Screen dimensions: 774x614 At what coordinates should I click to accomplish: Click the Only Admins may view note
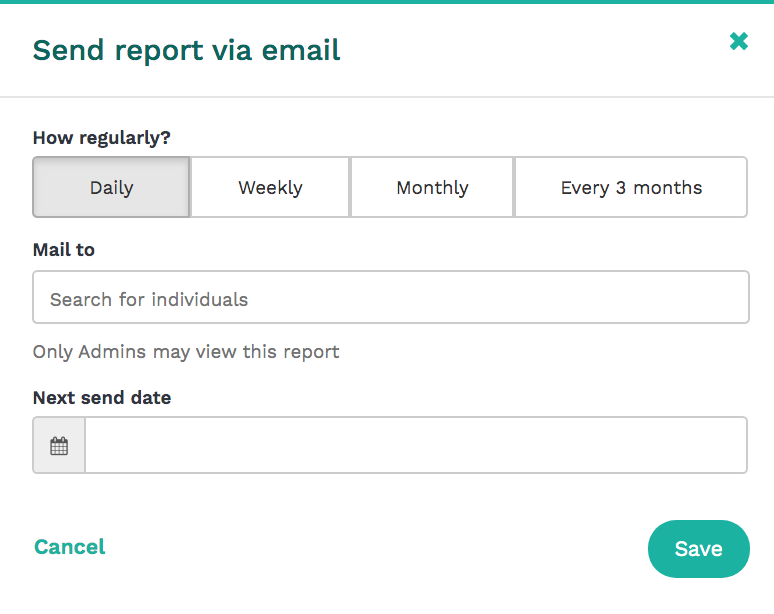186,352
